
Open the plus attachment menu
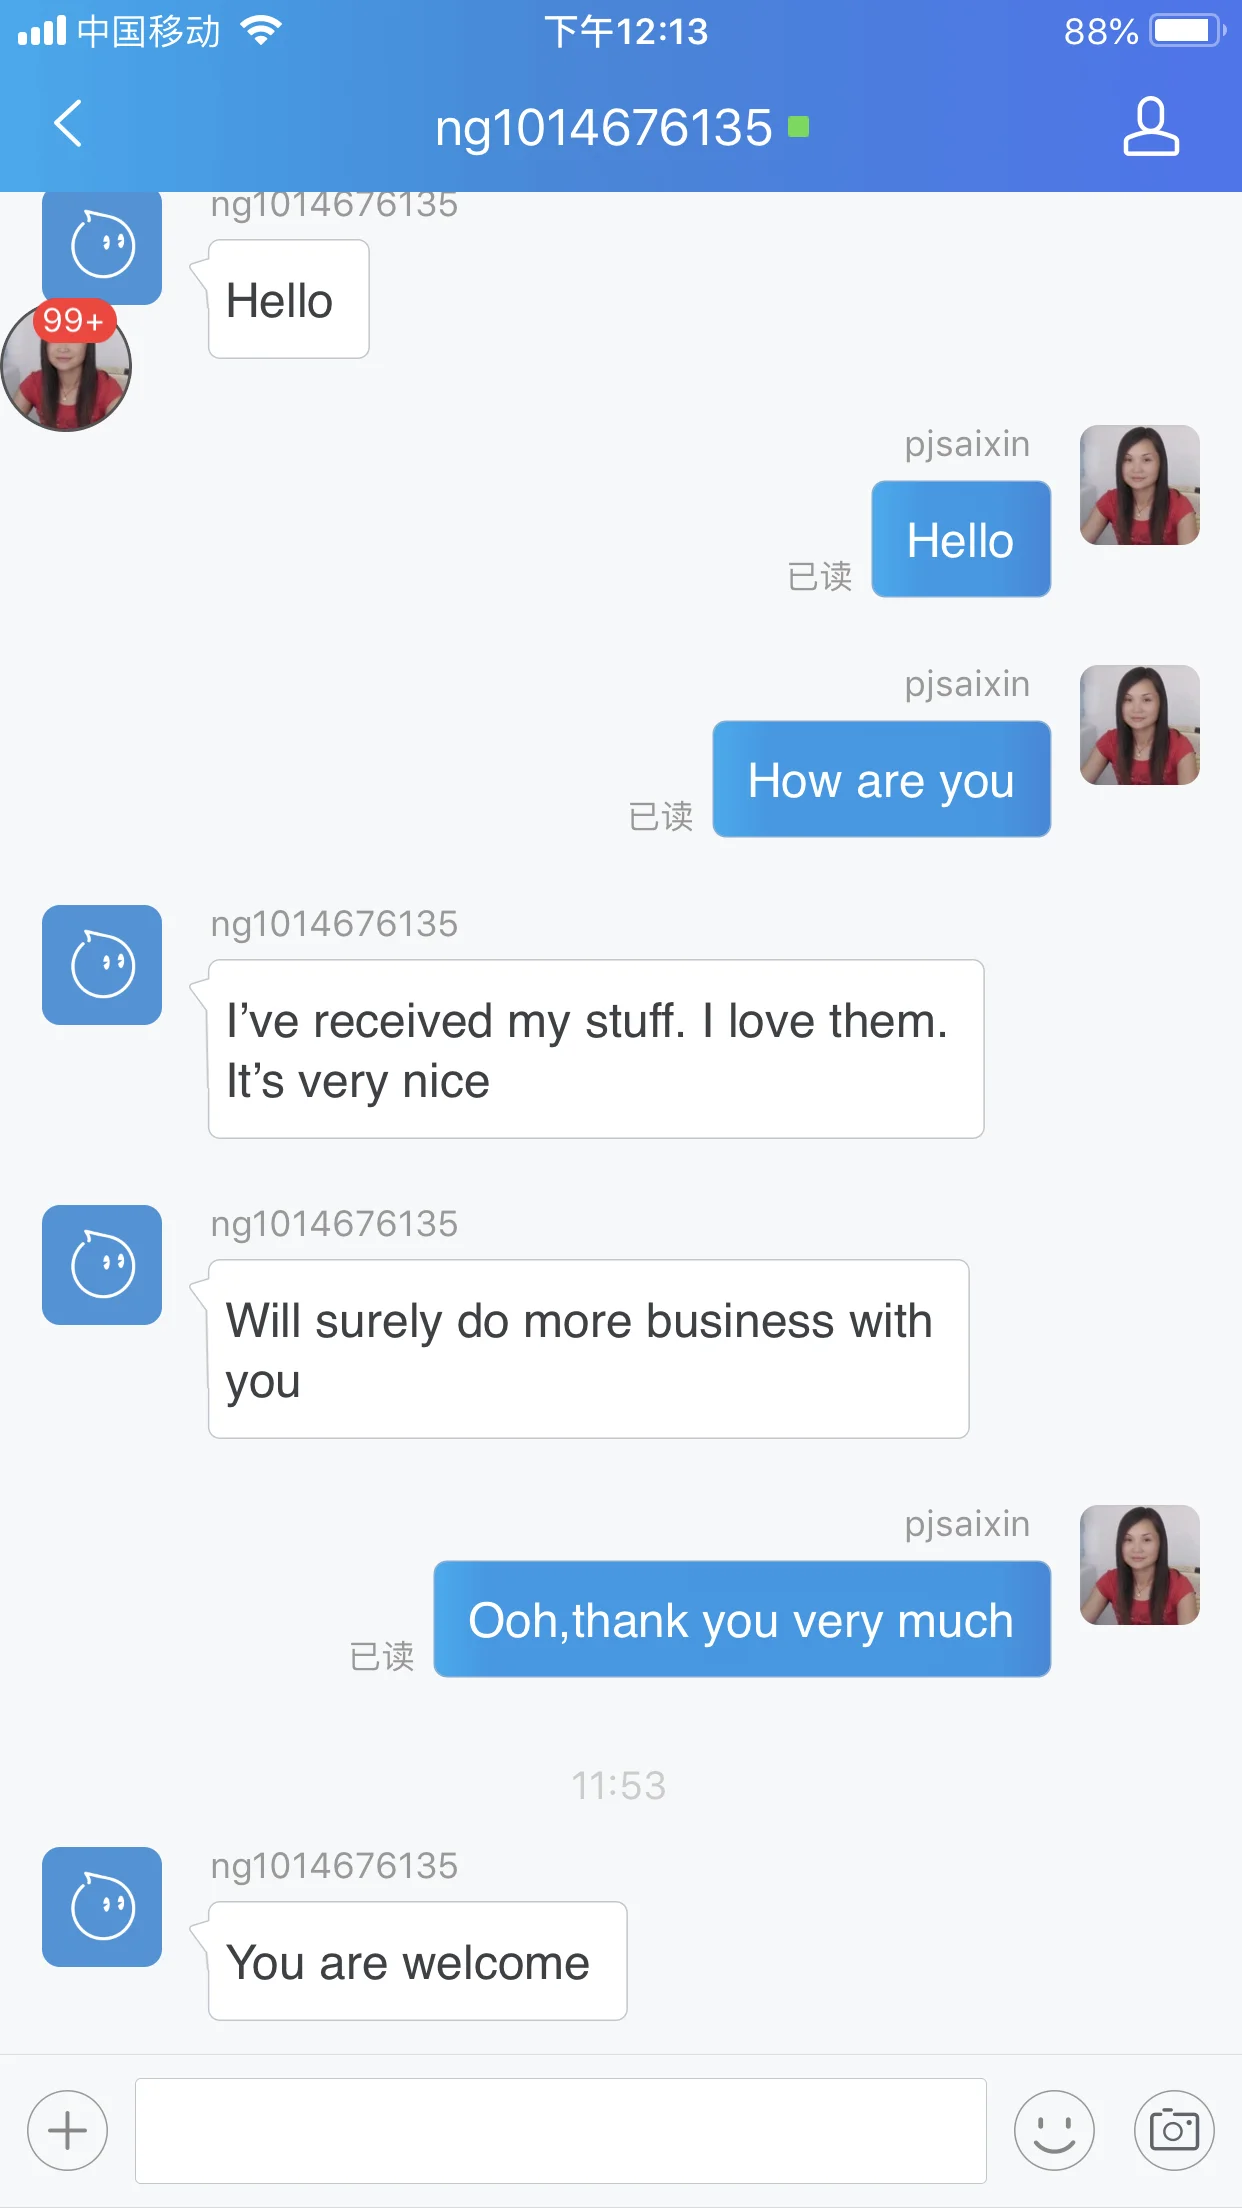(68, 2130)
